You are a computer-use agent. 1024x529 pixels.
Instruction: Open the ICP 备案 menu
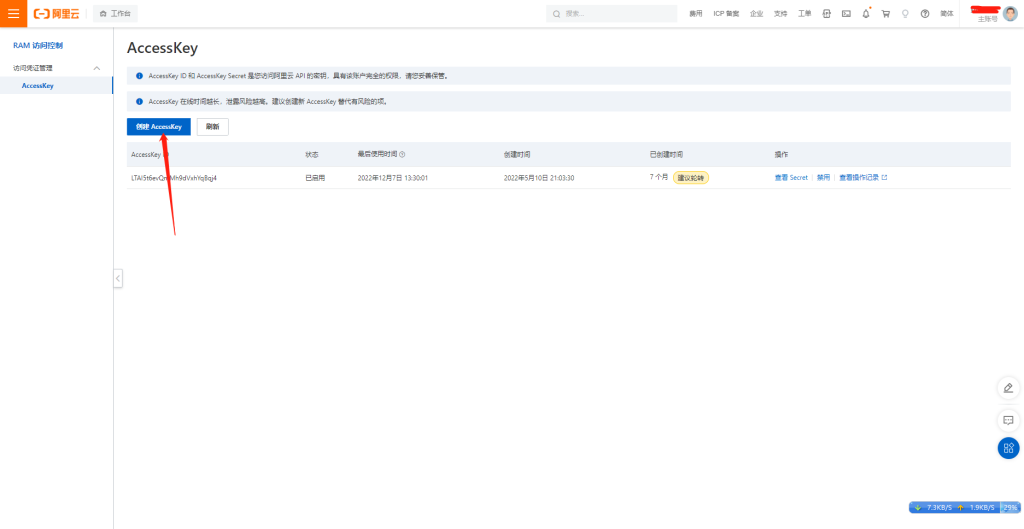point(726,14)
